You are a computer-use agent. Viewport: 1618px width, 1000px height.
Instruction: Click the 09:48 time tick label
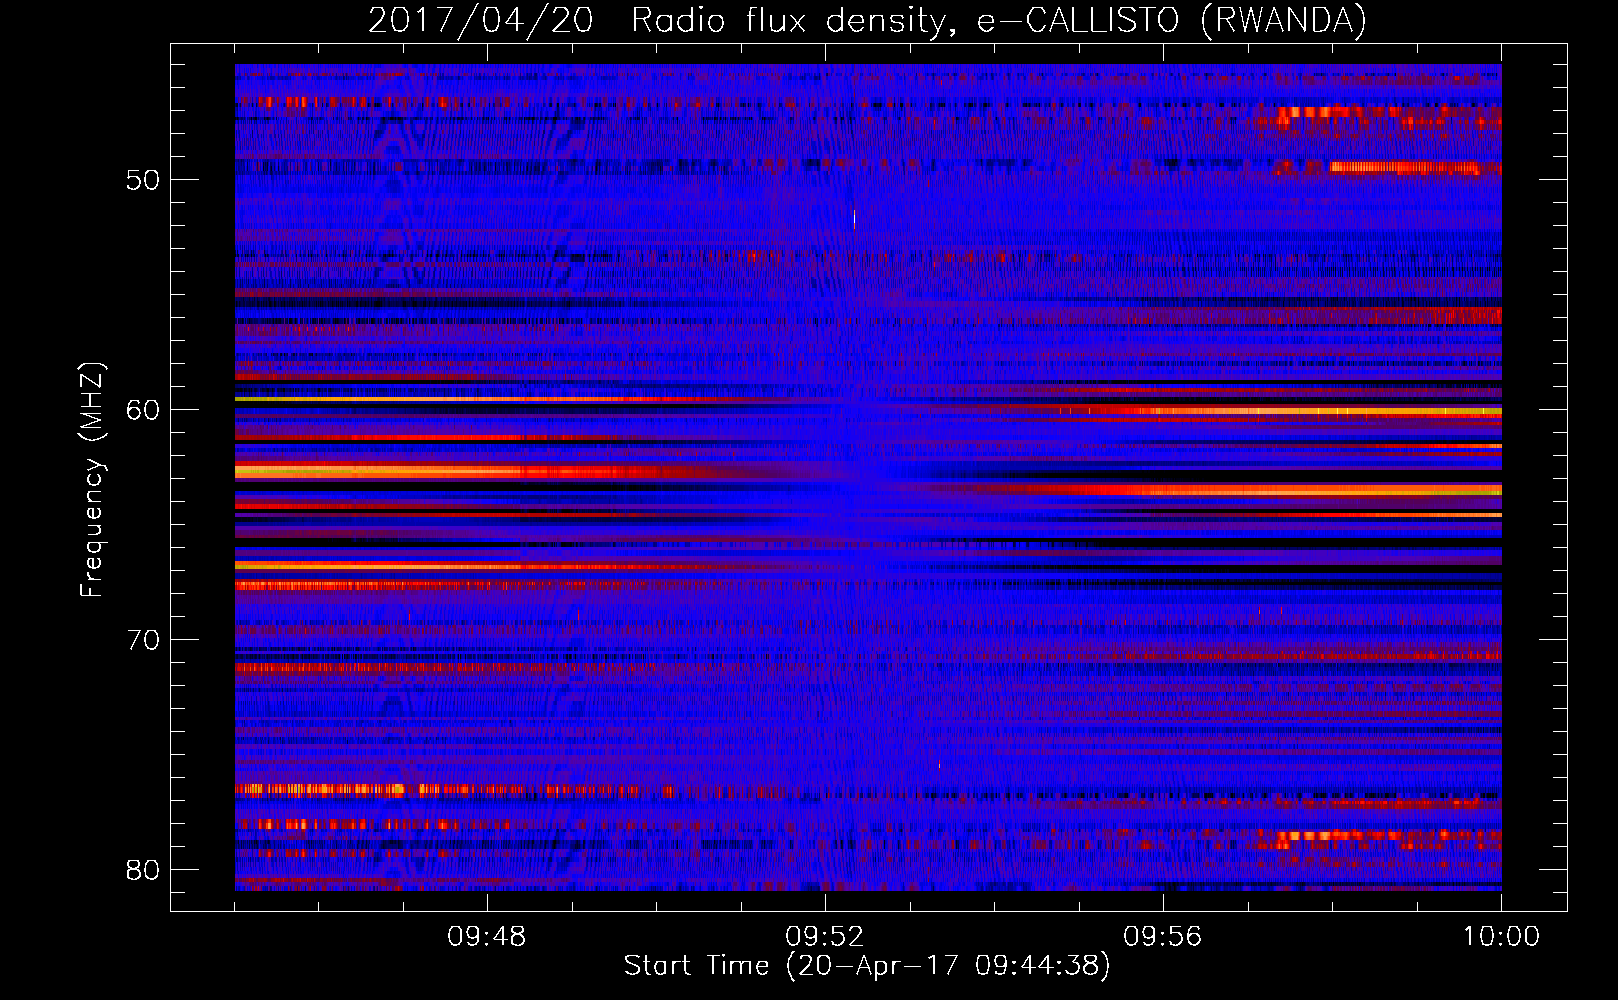tap(487, 937)
